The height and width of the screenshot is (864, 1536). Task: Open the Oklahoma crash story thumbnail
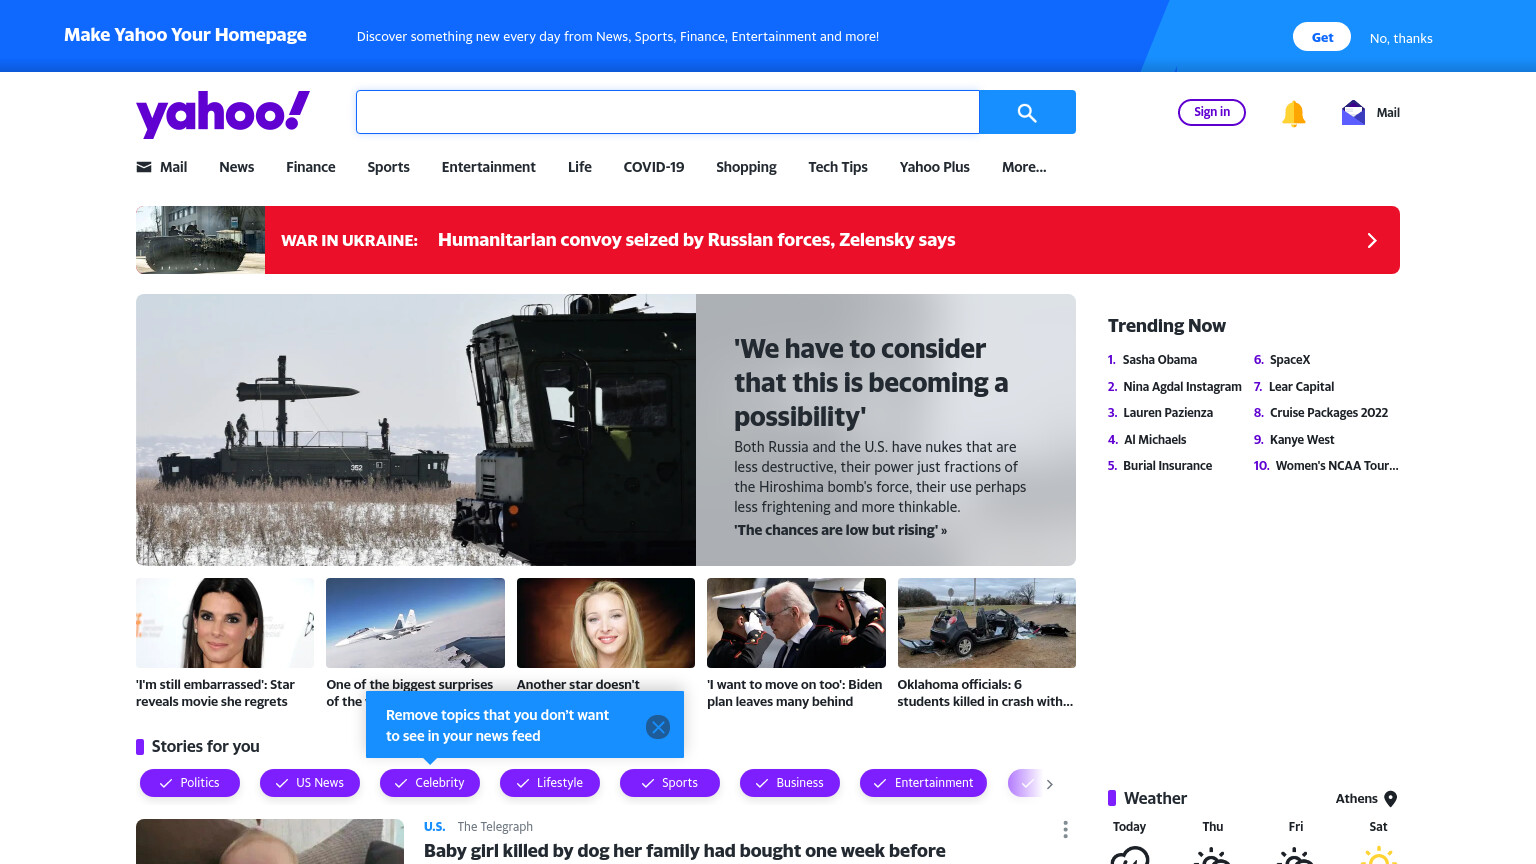987,623
